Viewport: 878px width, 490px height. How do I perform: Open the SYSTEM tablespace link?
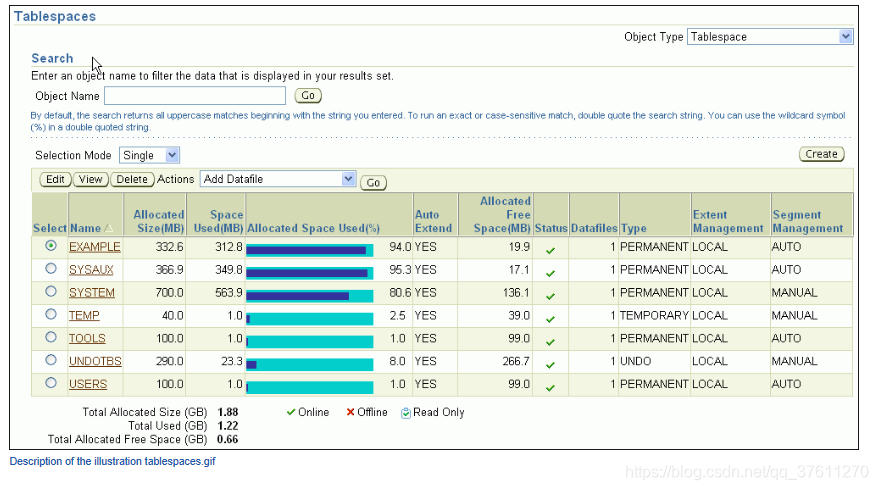point(92,293)
